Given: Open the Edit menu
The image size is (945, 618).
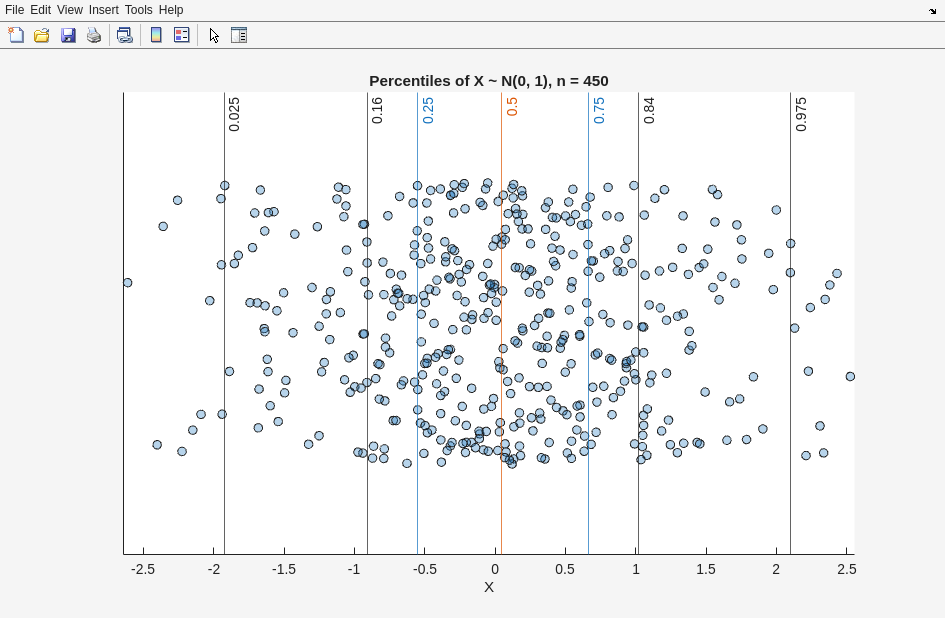Looking at the screenshot, I should [40, 10].
